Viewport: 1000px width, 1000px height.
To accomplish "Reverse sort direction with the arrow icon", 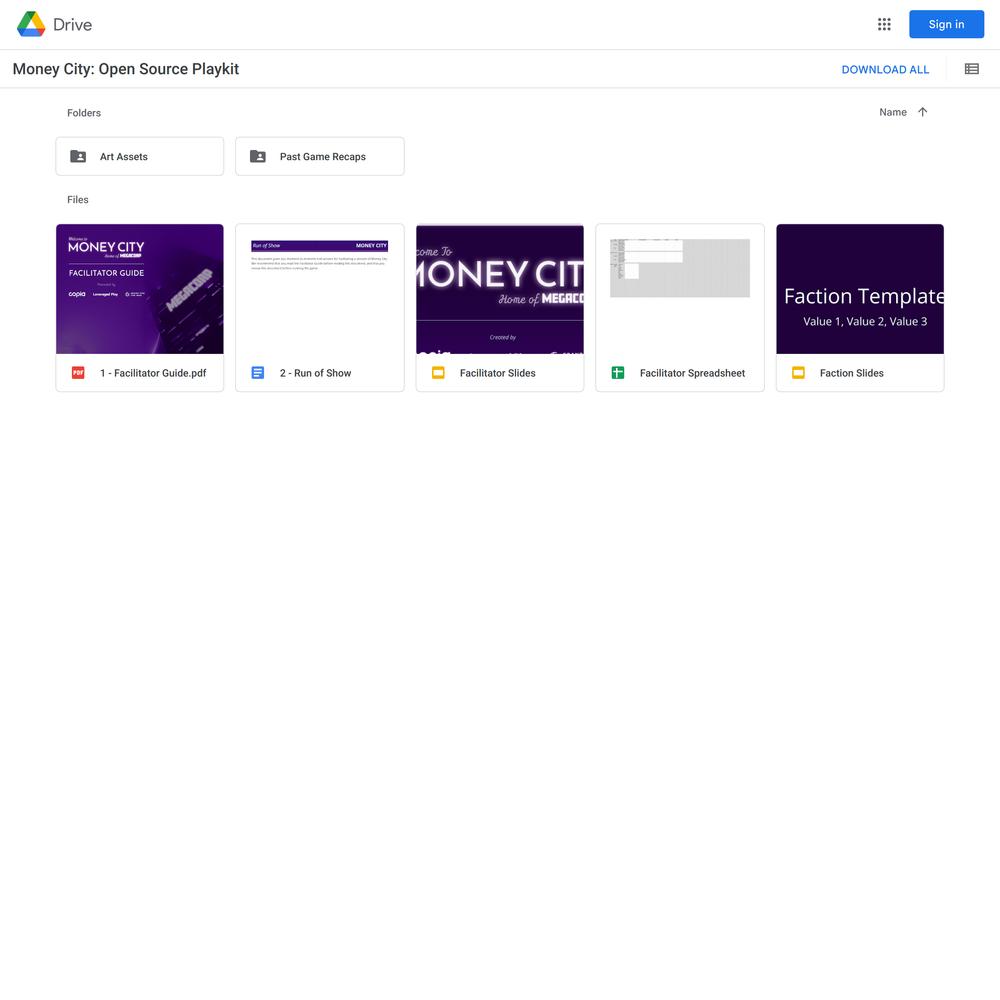I will pyautogui.click(x=922, y=112).
